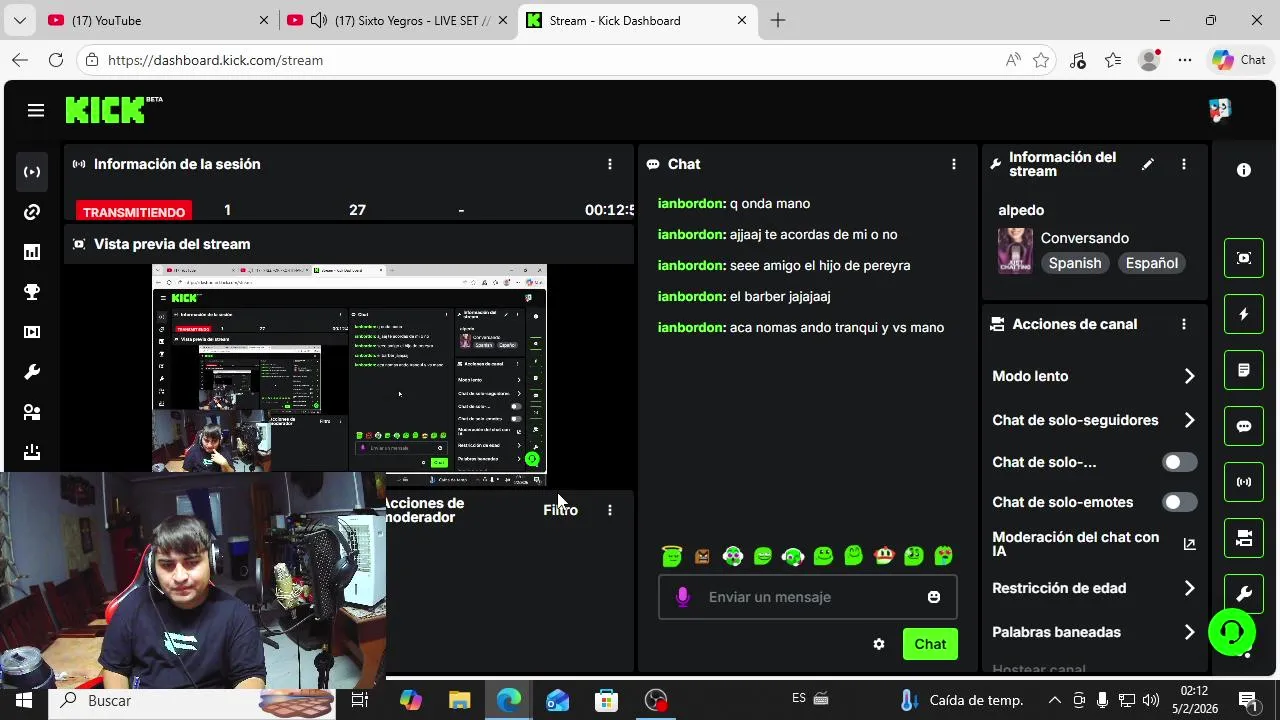Open File Explorer from the taskbar
This screenshot has height=720, width=1280.
pos(459,700)
